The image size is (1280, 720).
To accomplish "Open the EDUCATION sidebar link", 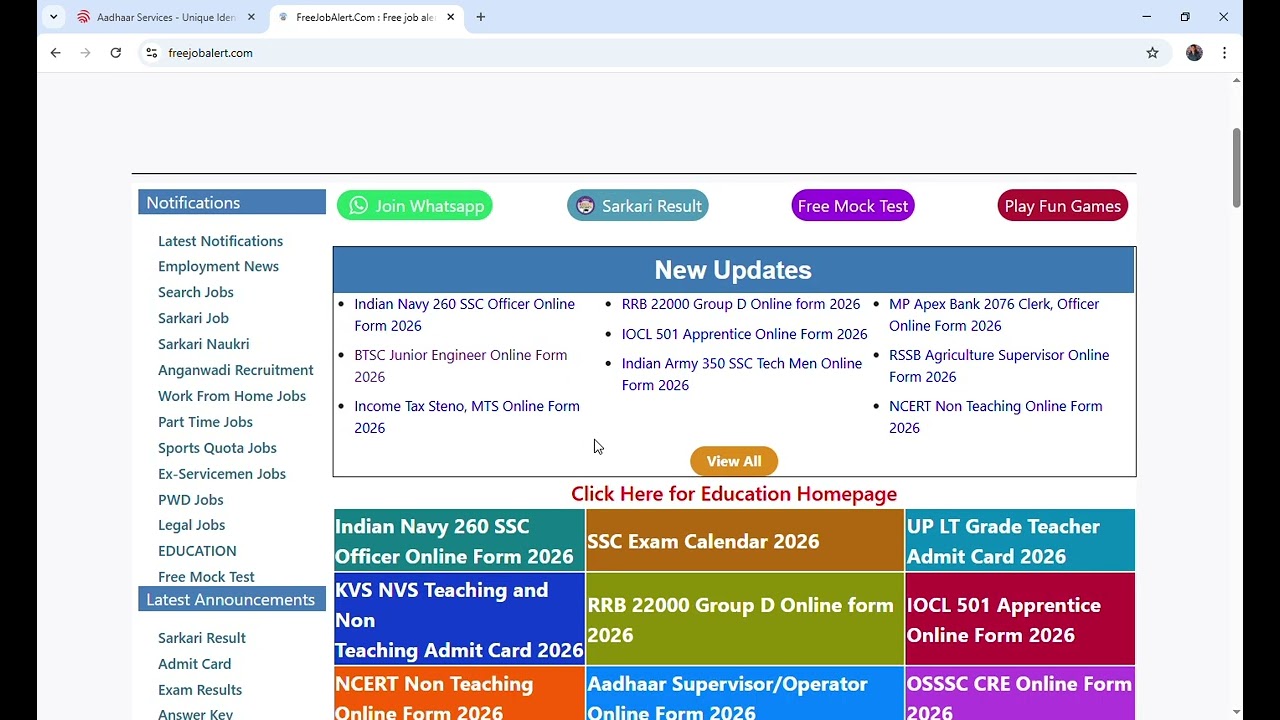I will click(197, 551).
